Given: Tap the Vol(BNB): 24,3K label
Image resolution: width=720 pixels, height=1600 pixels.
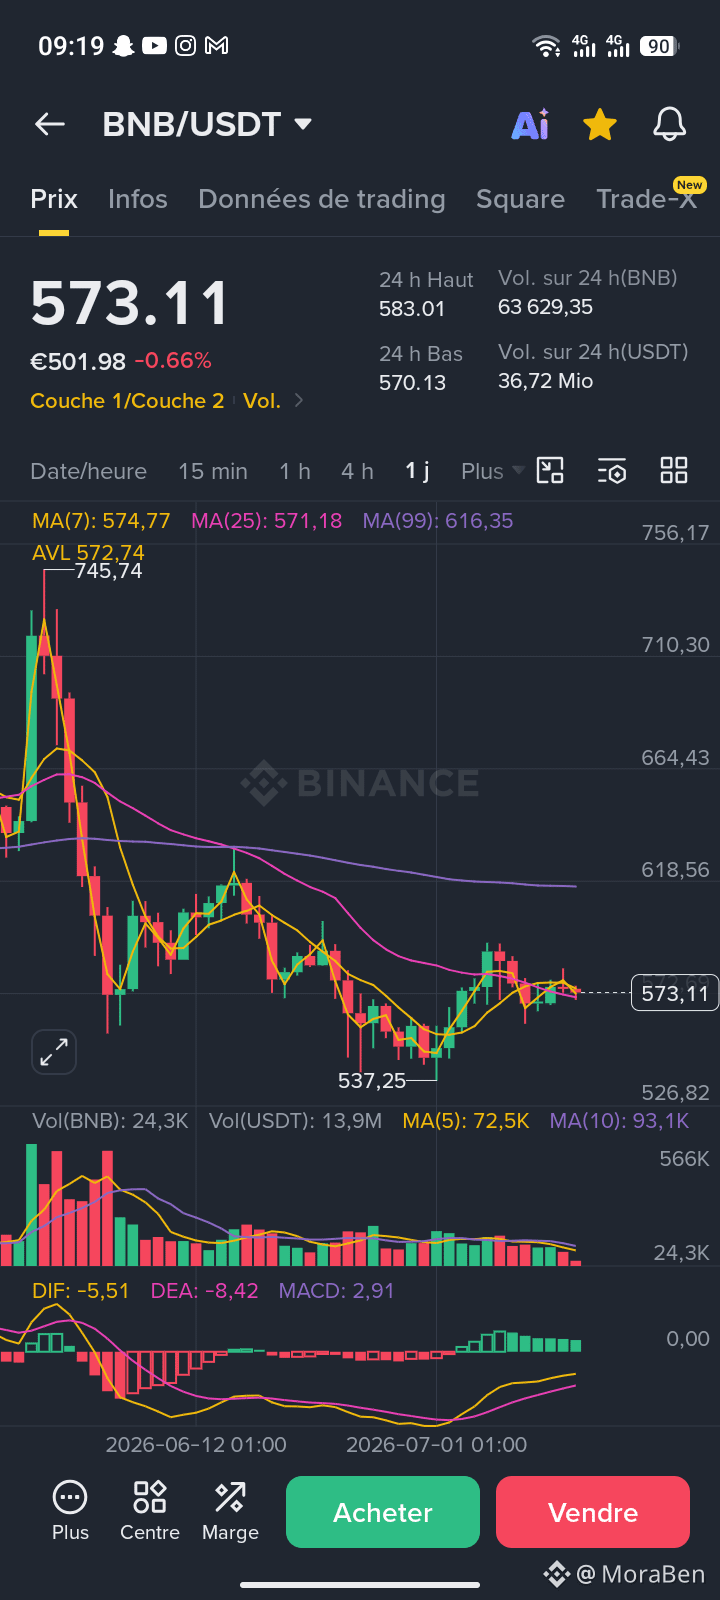Looking at the screenshot, I should 110,1121.
